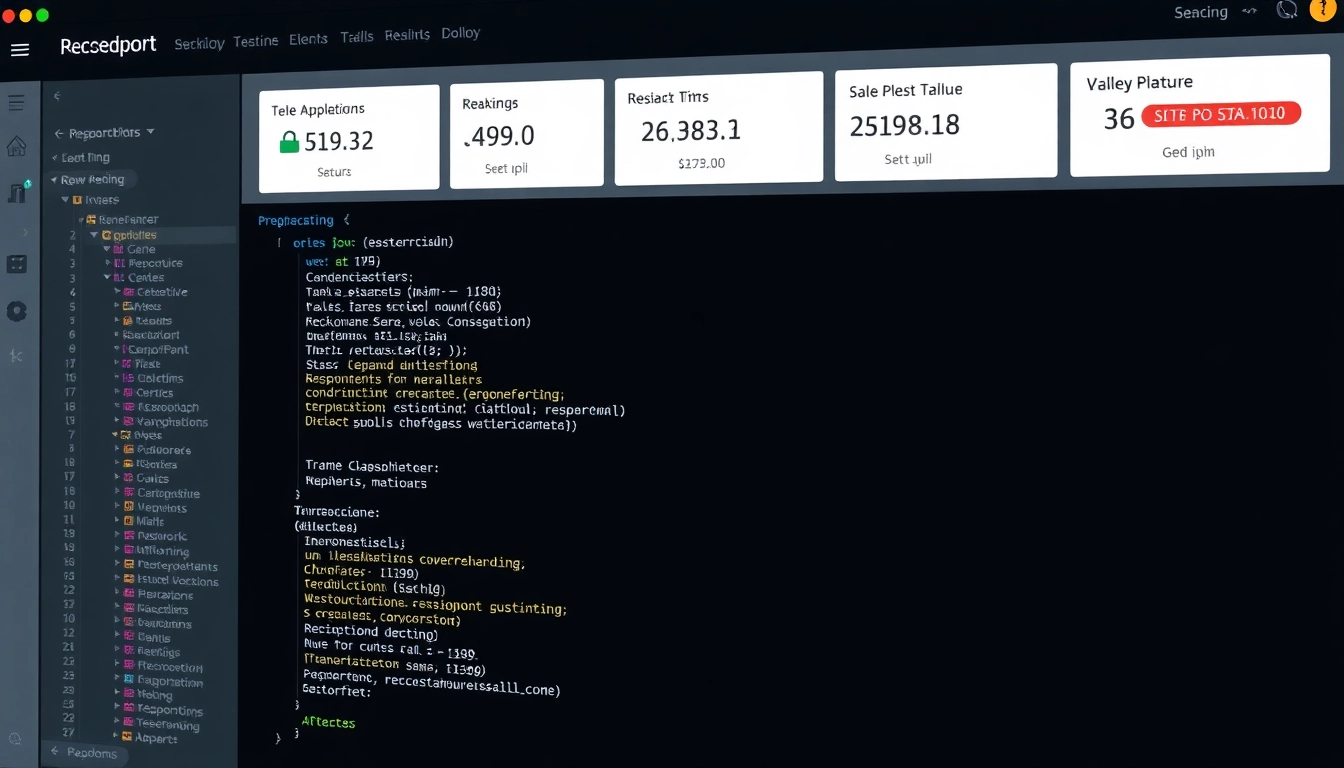Open the Seacing link in the title bar
Screen dimensions: 1344x768
pyautogui.click(x=1200, y=12)
